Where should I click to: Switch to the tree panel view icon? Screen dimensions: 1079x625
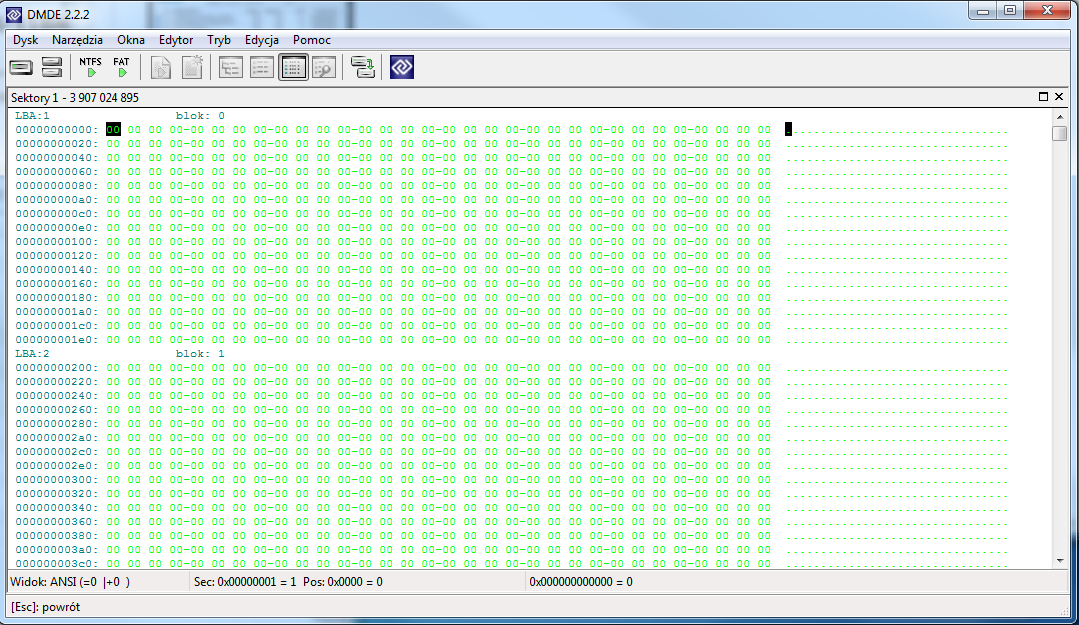point(231,67)
